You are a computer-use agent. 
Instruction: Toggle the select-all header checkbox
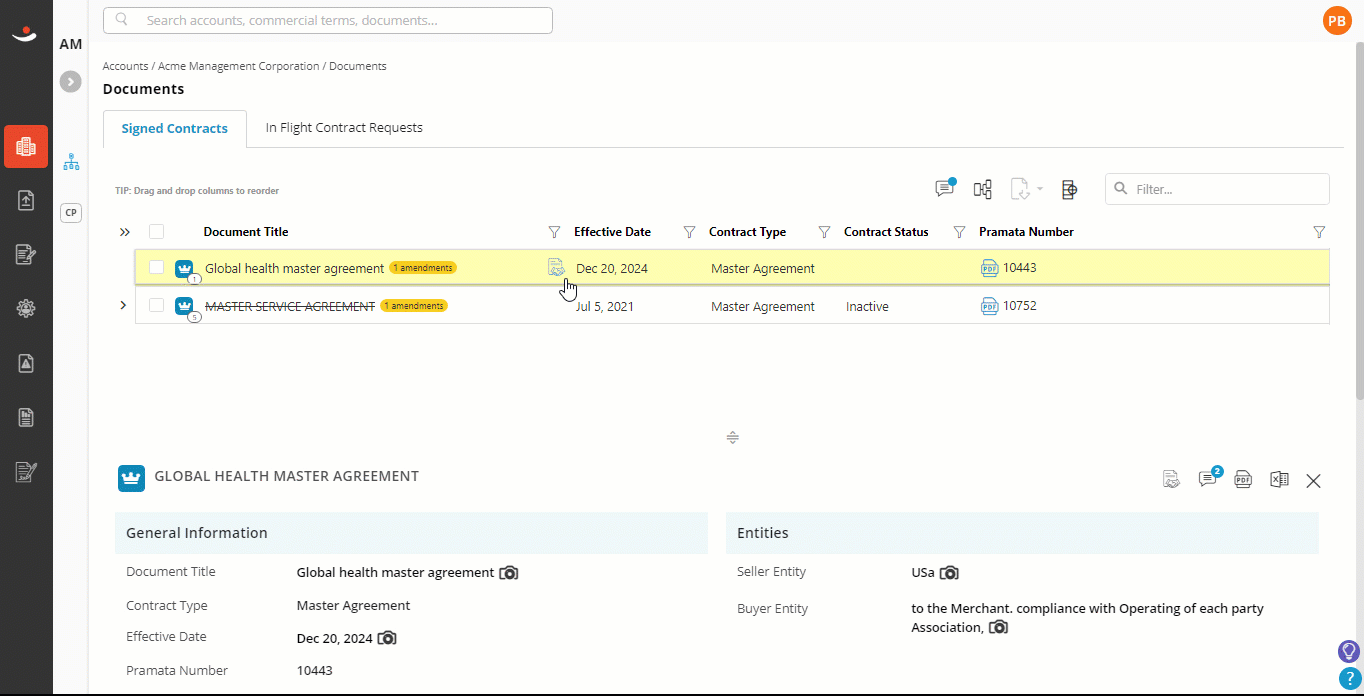coord(156,231)
